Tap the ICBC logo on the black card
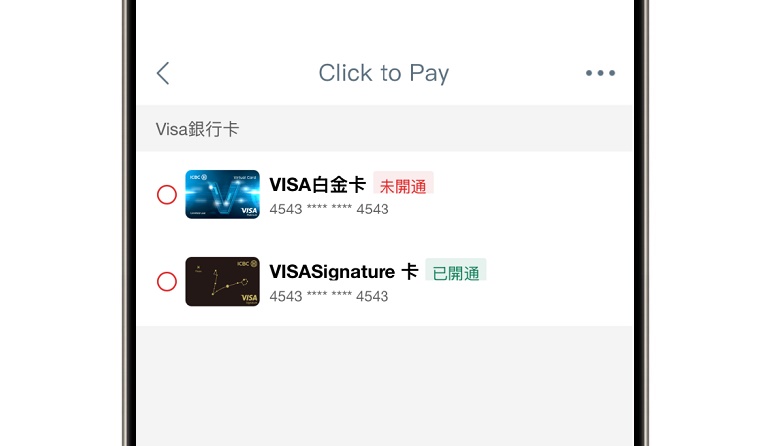The height and width of the screenshot is (446, 771). [x=247, y=264]
